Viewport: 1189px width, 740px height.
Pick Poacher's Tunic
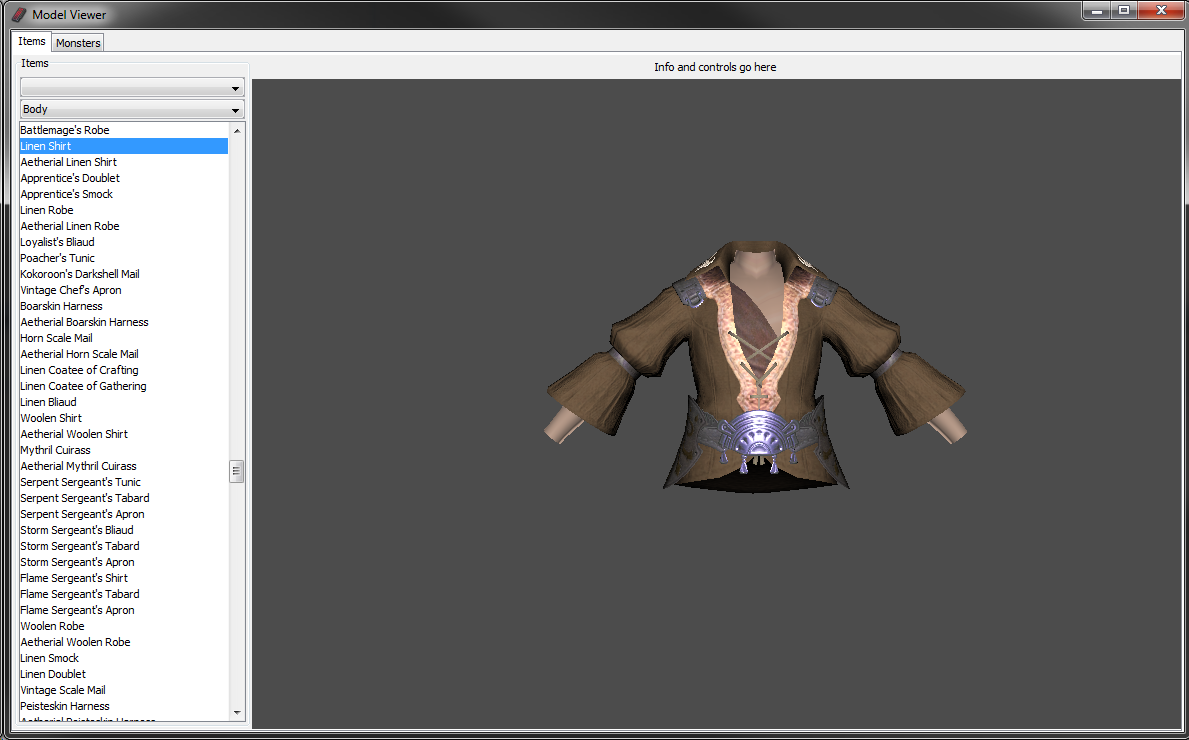[x=124, y=258]
